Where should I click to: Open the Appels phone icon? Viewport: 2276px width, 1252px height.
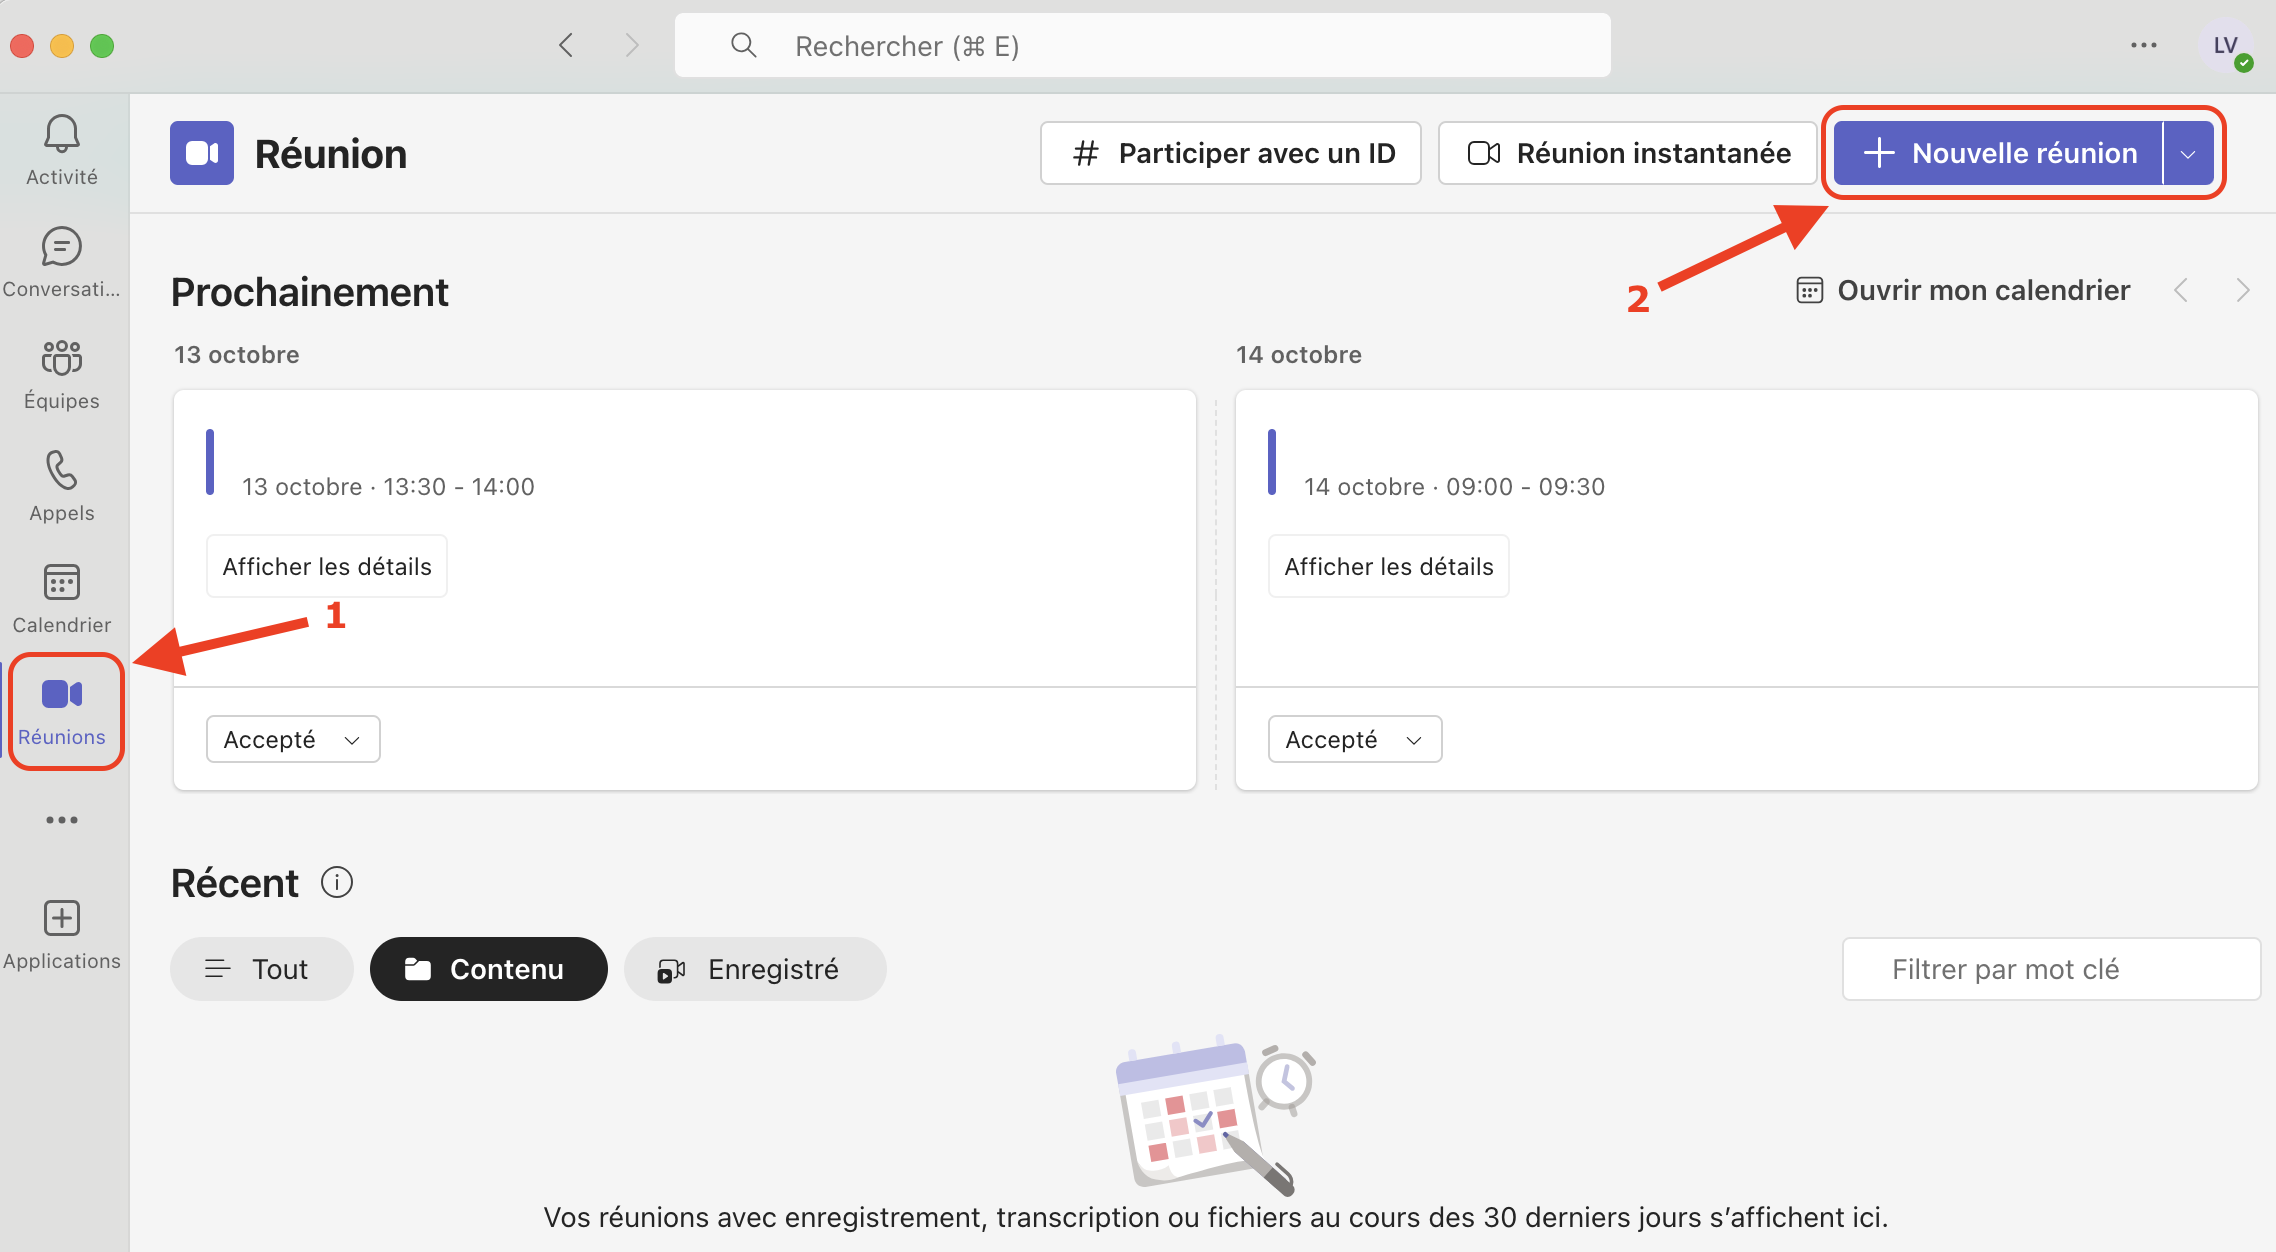tap(62, 471)
